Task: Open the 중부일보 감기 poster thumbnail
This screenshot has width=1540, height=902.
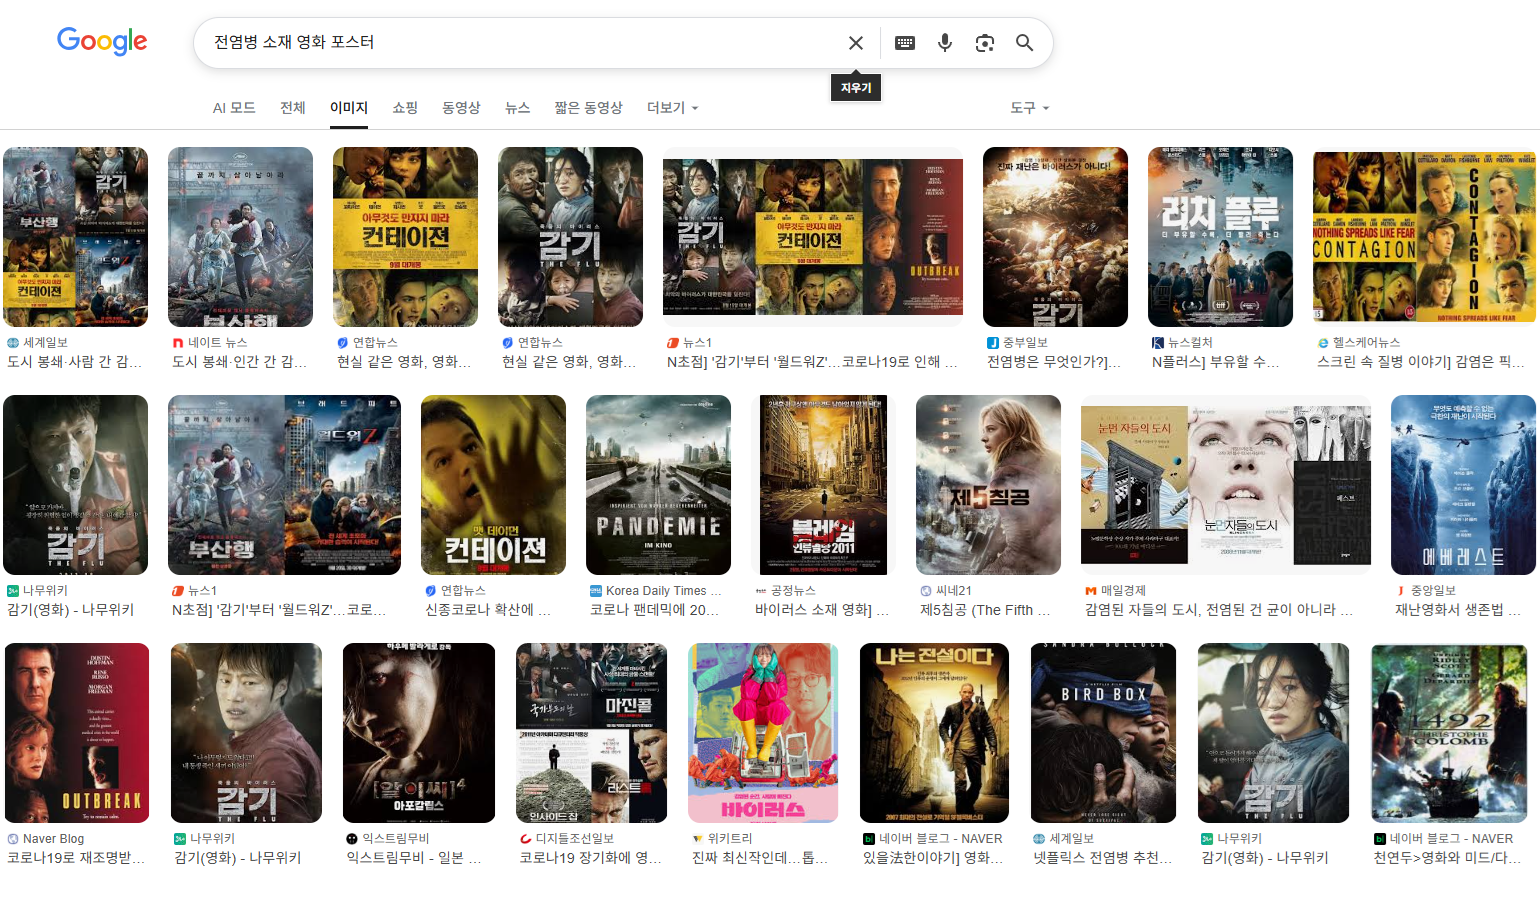Action: click(1055, 237)
